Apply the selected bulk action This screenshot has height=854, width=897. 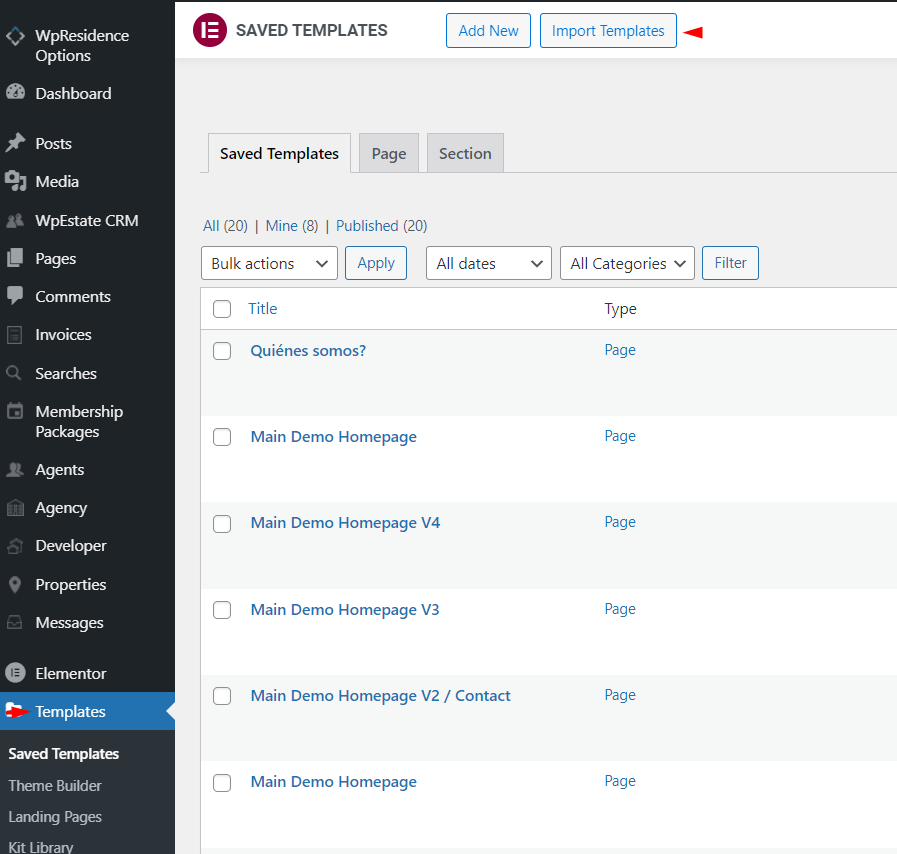coord(376,263)
